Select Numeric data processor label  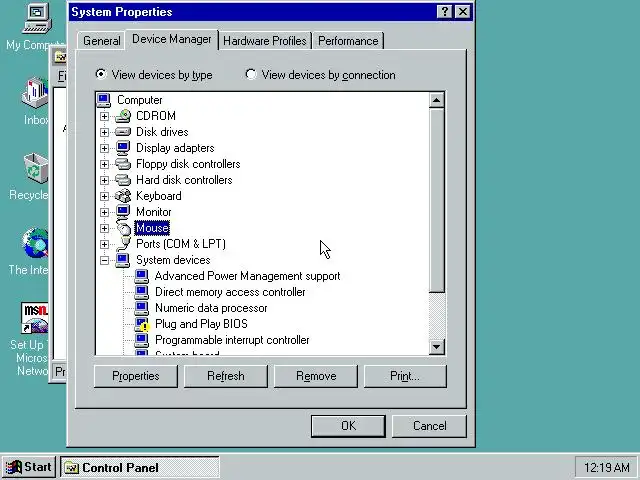211,308
